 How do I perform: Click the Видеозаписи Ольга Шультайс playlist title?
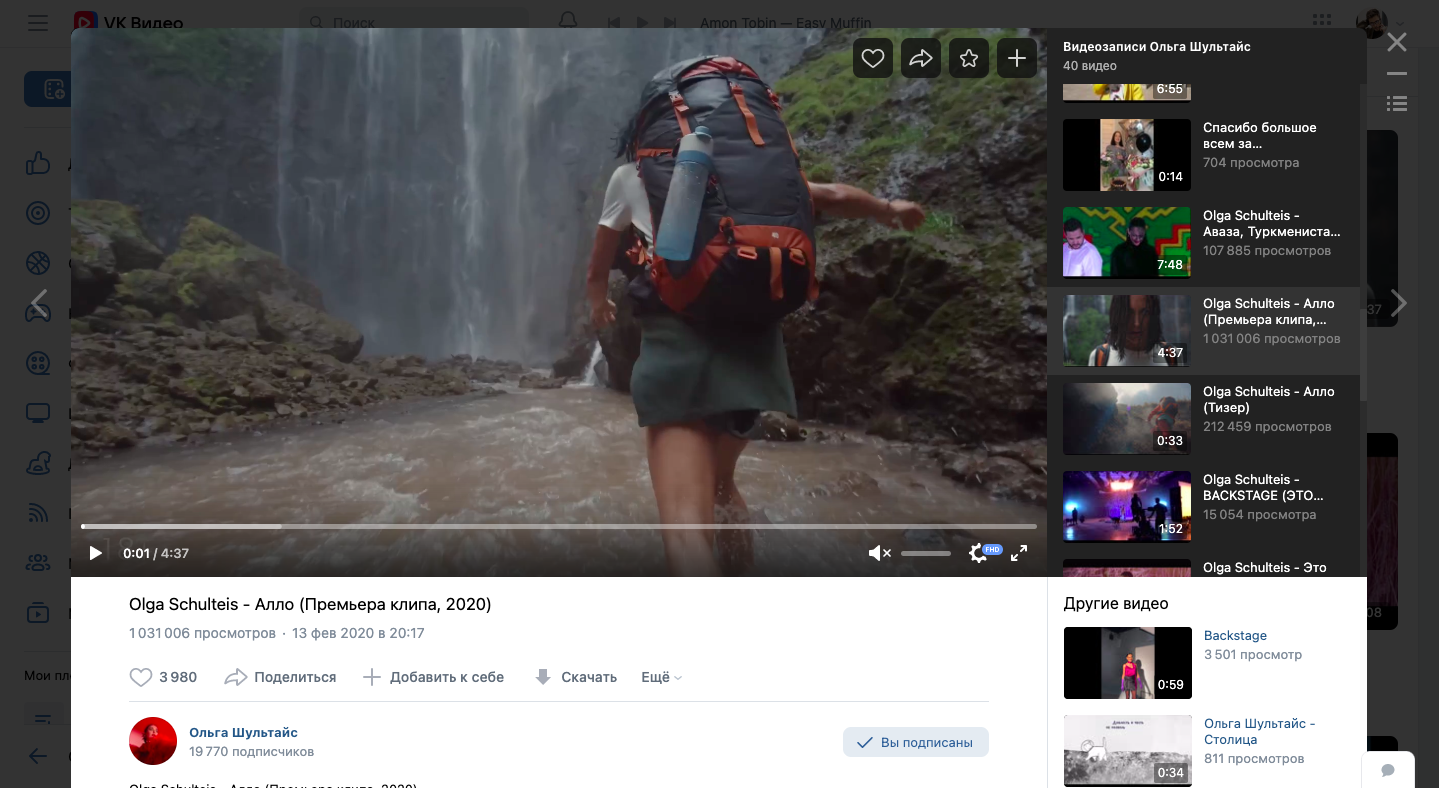coord(1156,46)
